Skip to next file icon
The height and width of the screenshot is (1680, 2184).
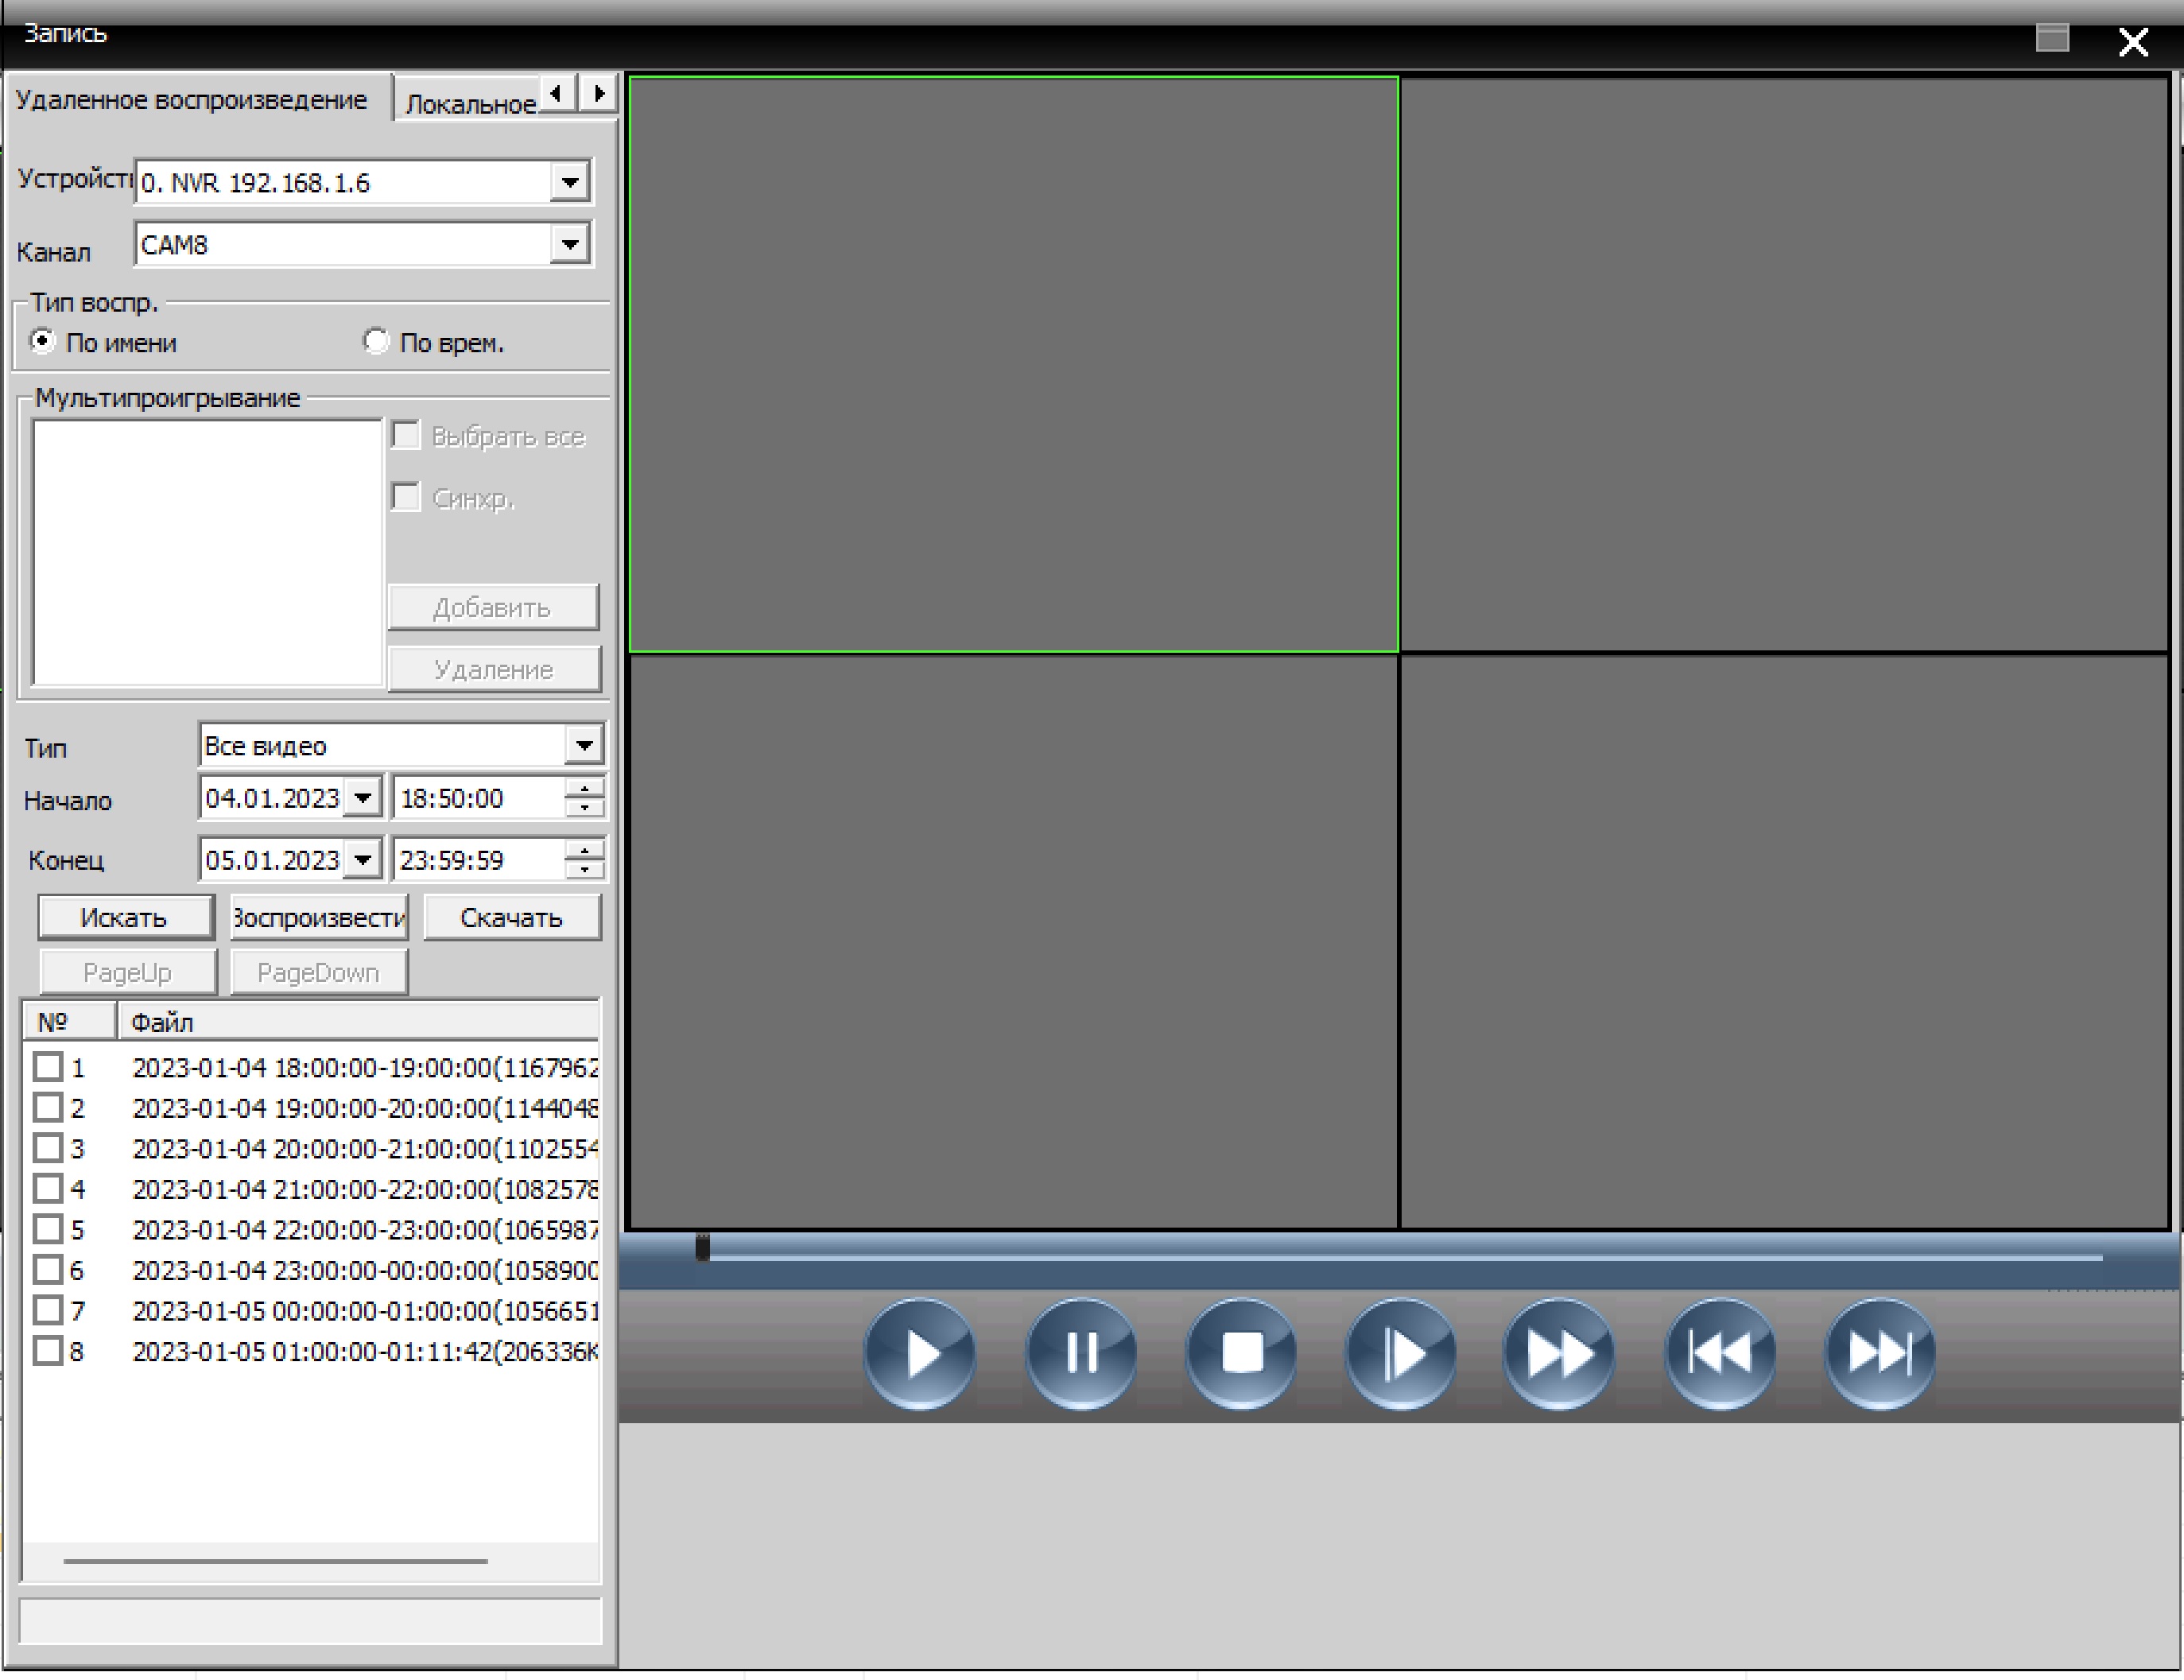[x=1879, y=1354]
